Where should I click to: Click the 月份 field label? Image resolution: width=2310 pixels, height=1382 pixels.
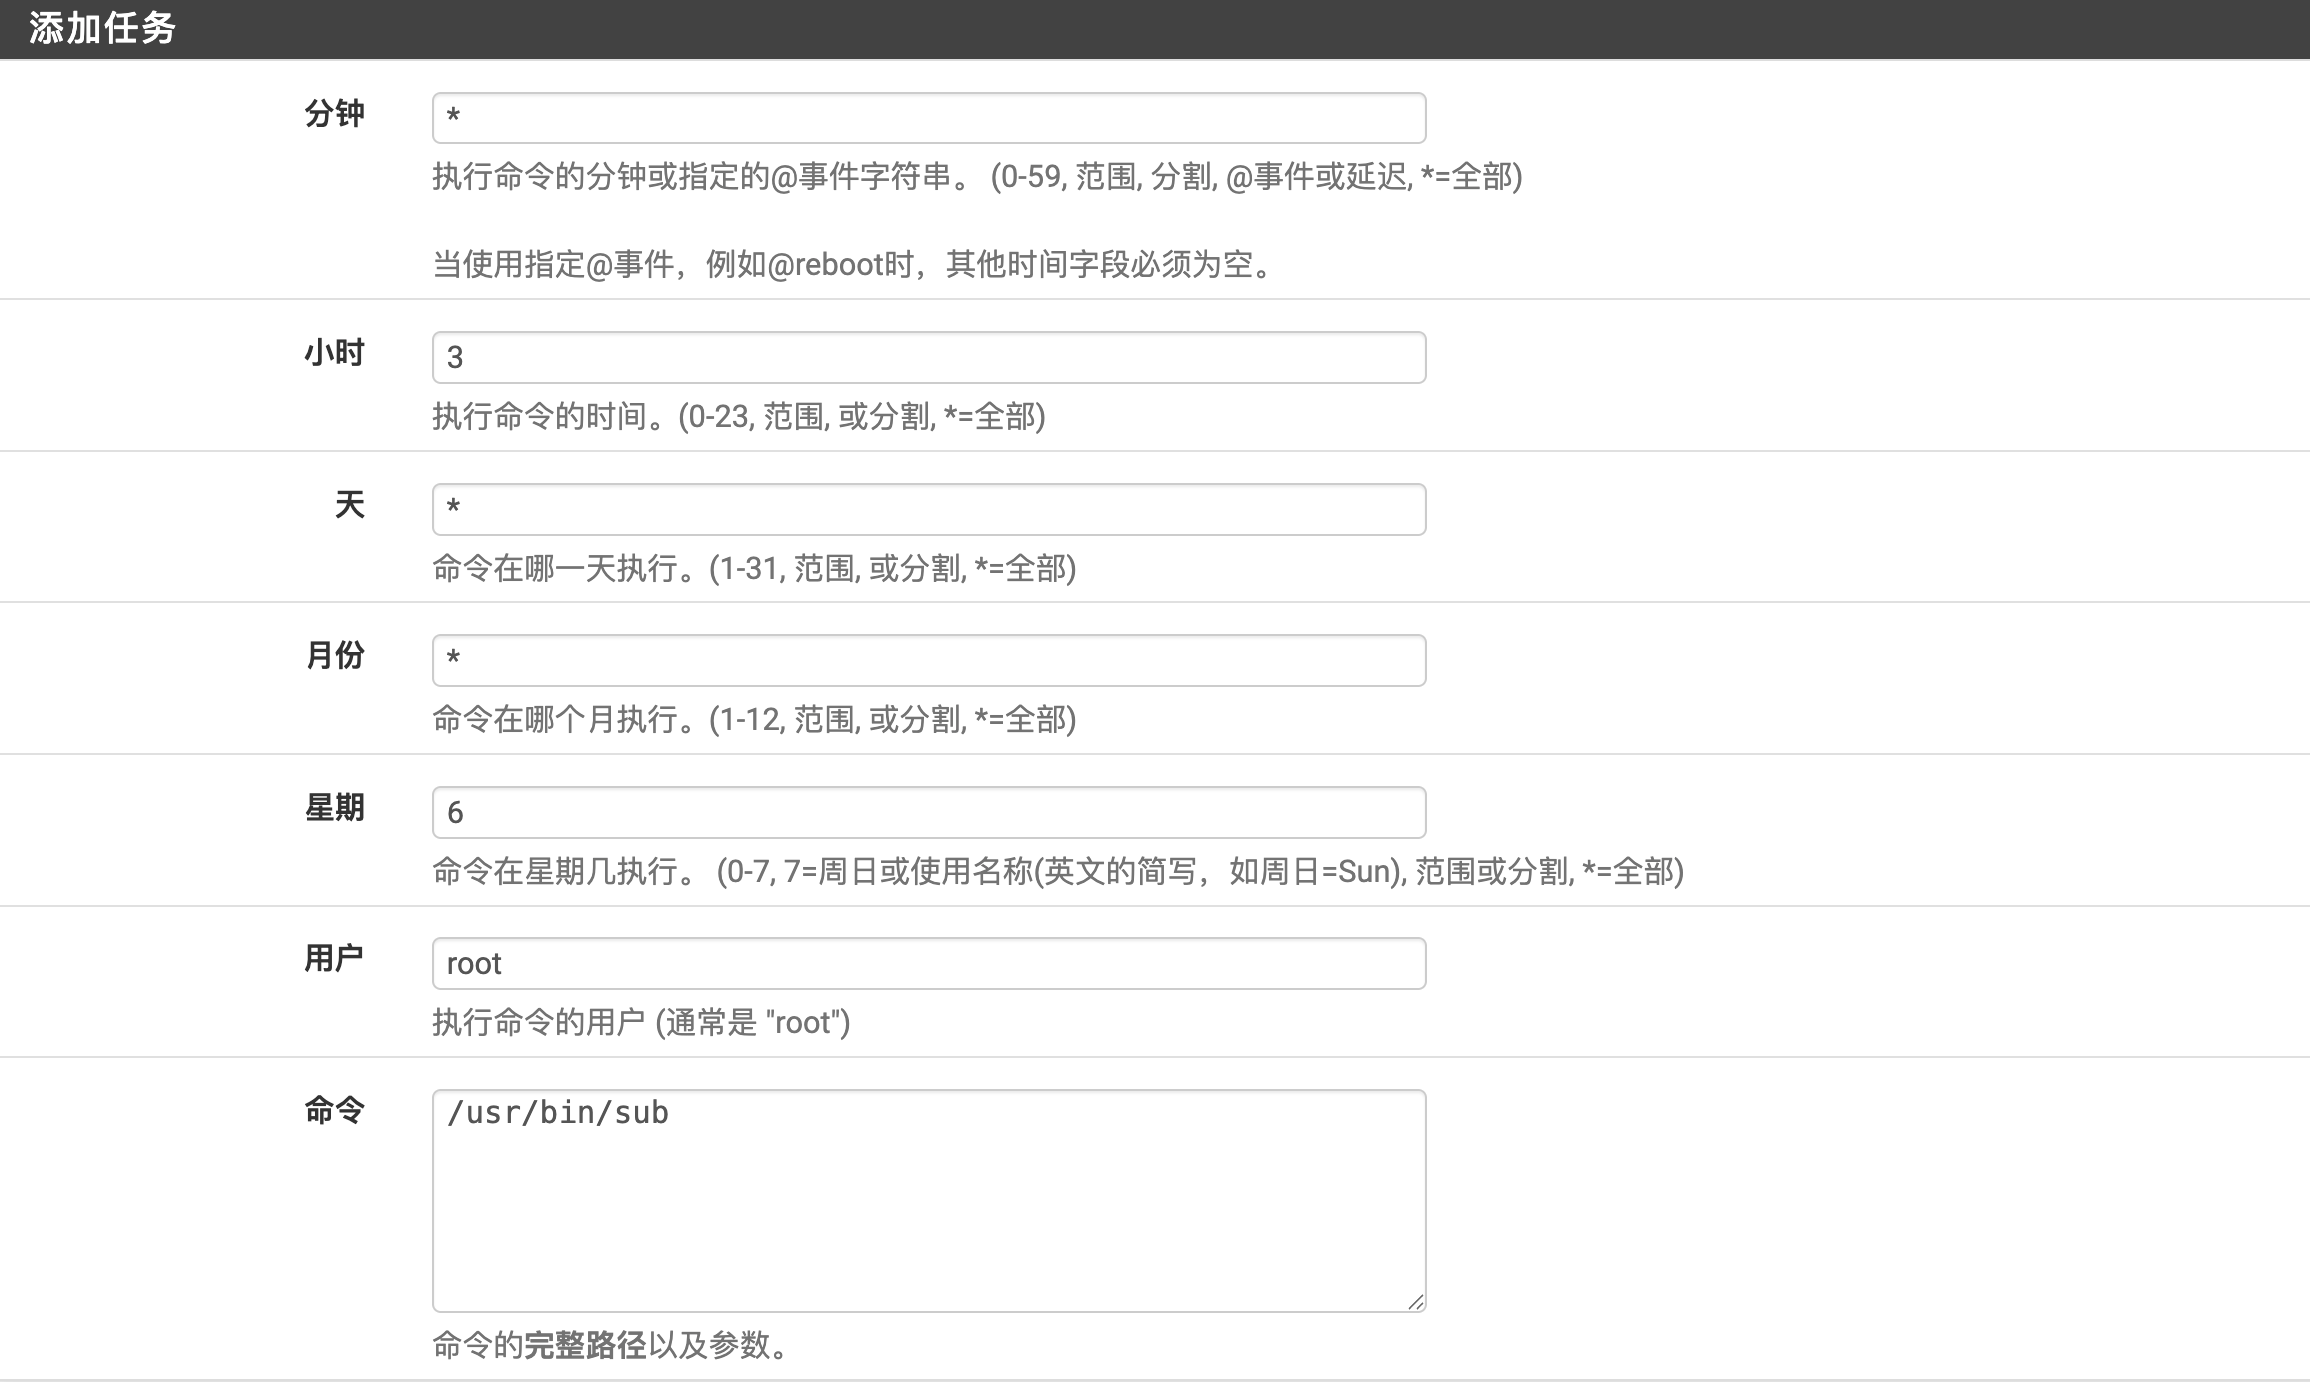pos(334,656)
